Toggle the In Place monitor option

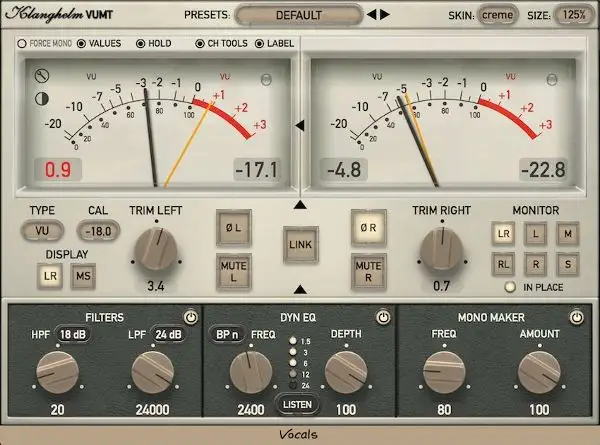[510, 287]
